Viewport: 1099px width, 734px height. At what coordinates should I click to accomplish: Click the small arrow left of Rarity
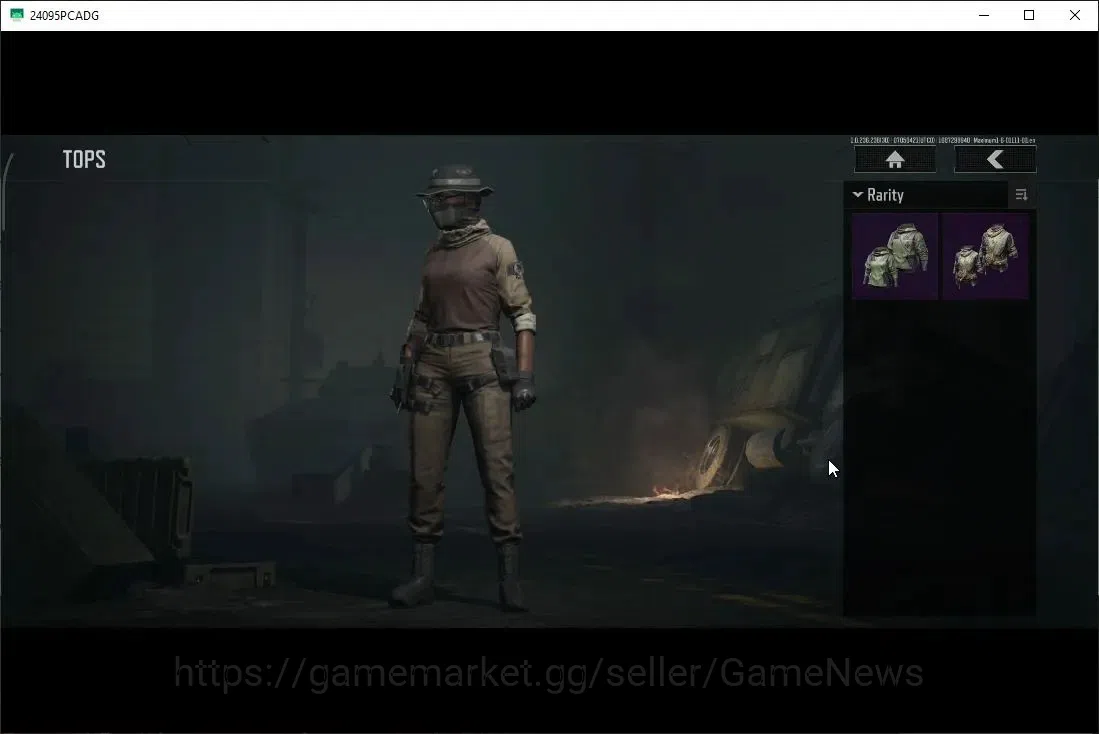pos(857,194)
